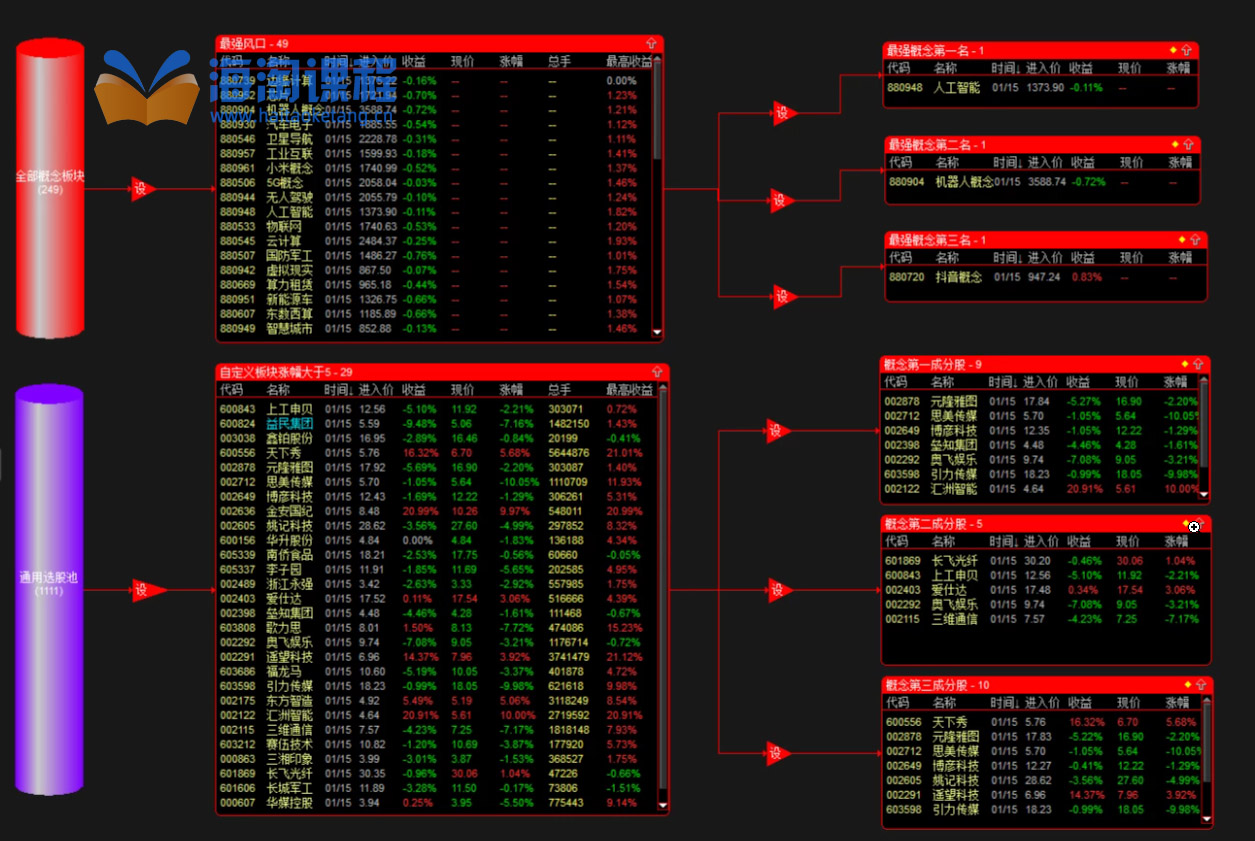Click the 设 node feeding 最强概念第一名 panel
1255x841 pixels.
tap(782, 113)
